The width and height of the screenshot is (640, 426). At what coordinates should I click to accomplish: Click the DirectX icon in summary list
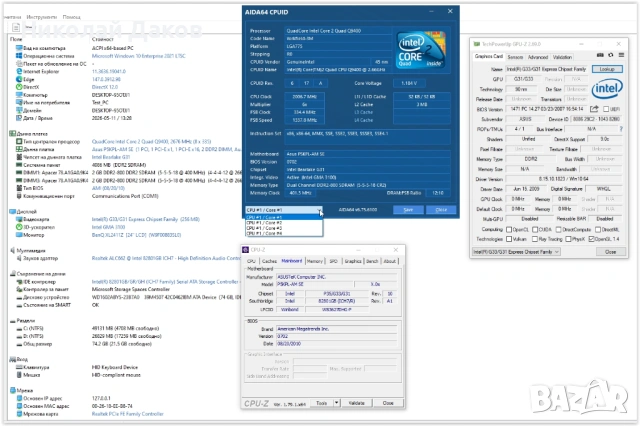19,87
